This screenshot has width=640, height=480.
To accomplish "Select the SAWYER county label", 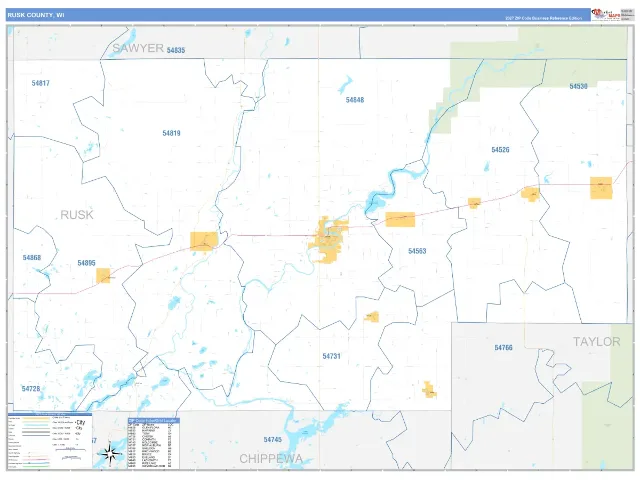I will (x=138, y=48).
